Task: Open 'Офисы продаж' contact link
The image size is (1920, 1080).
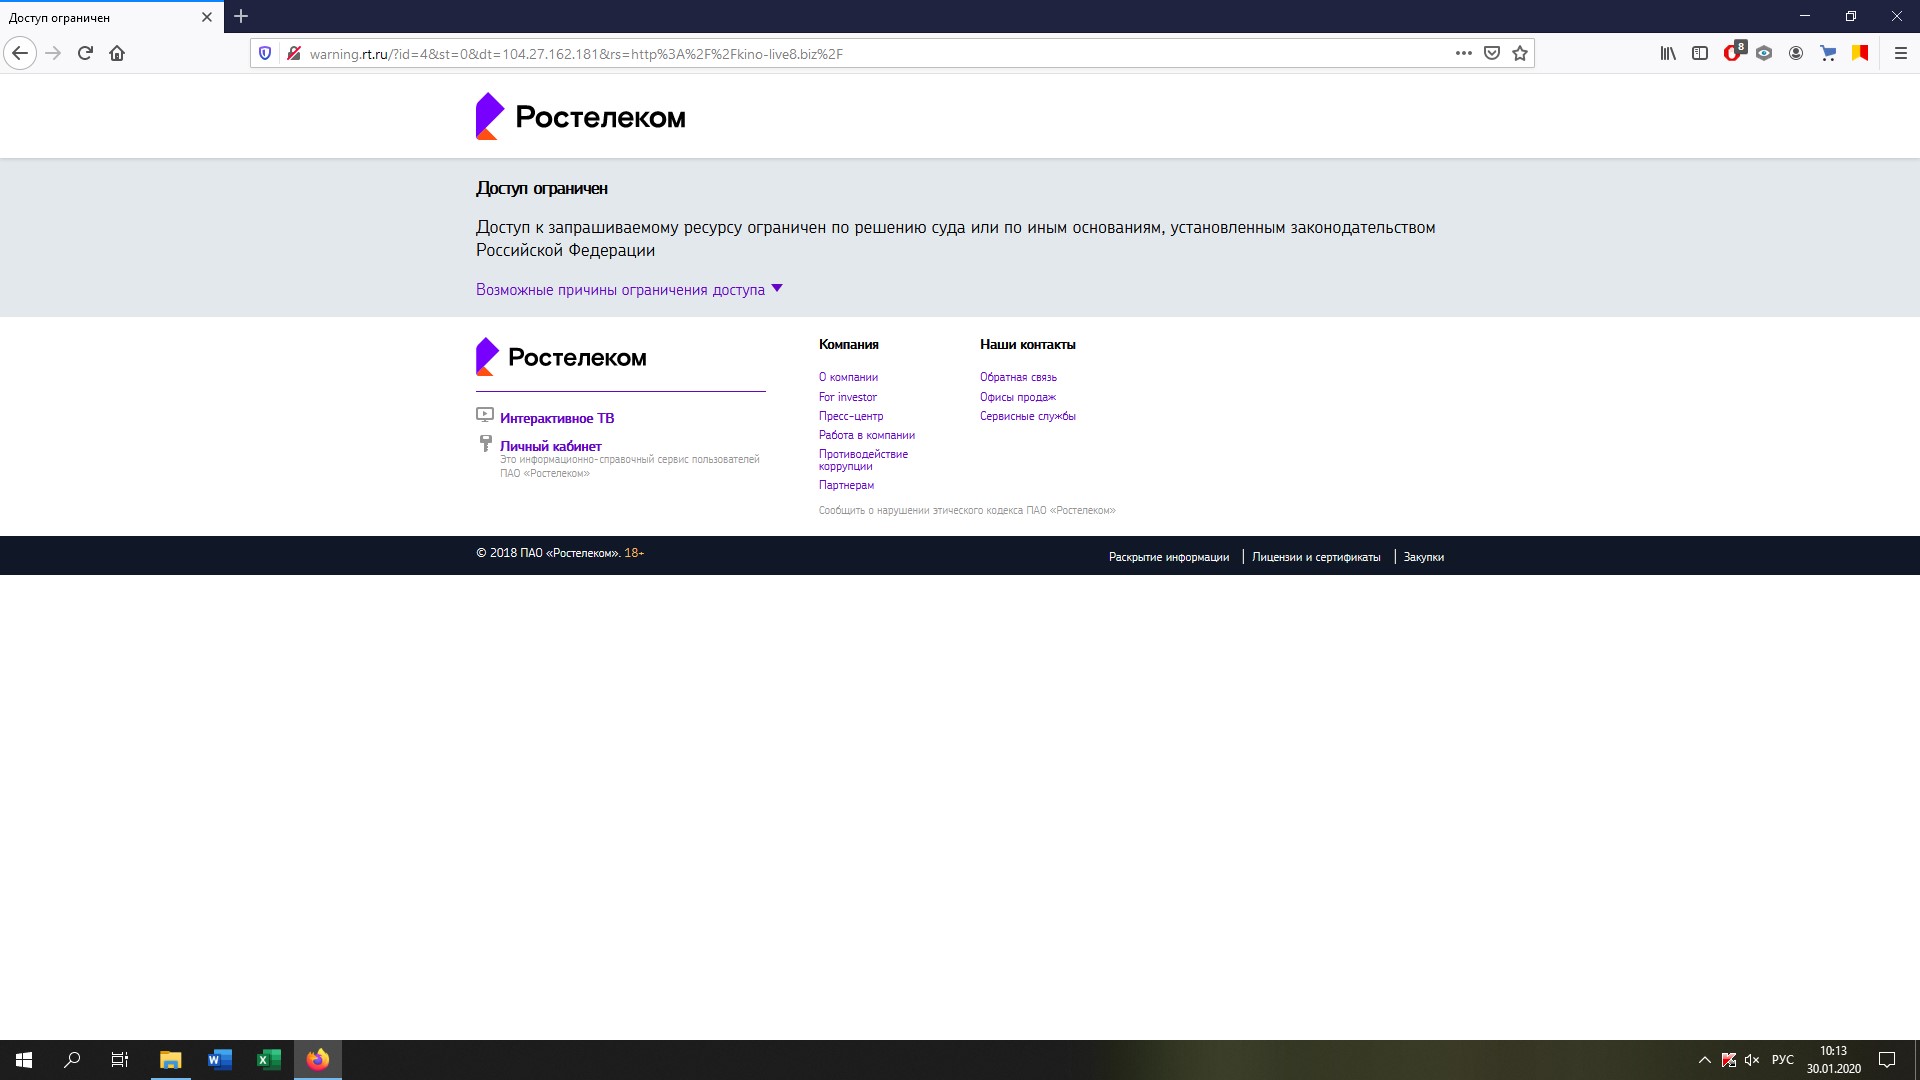Action: 1018,397
